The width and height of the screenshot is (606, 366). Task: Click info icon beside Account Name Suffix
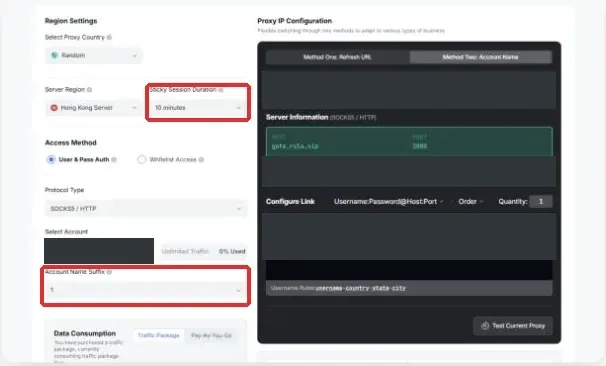pyautogui.click(x=109, y=272)
